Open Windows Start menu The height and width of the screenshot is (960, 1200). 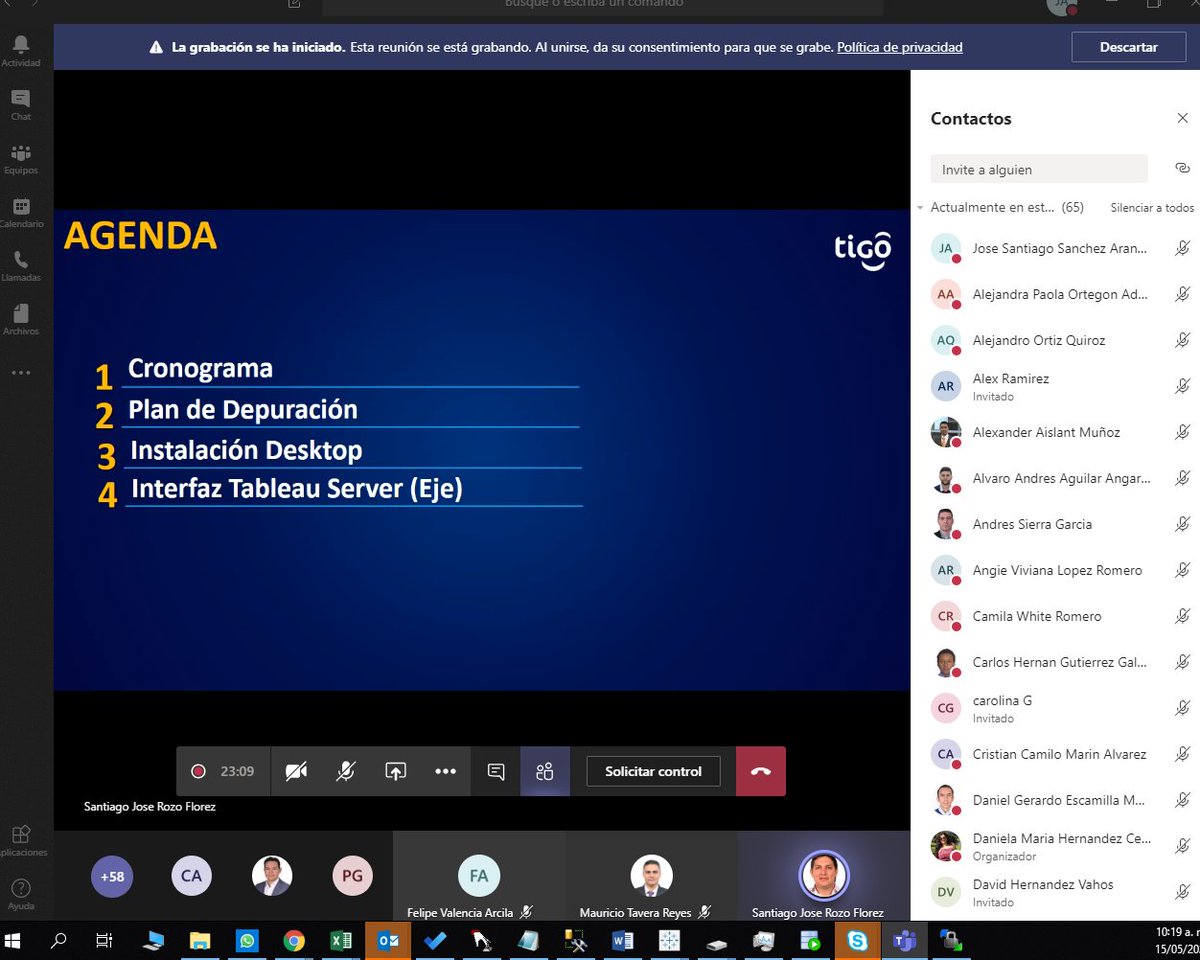14,940
